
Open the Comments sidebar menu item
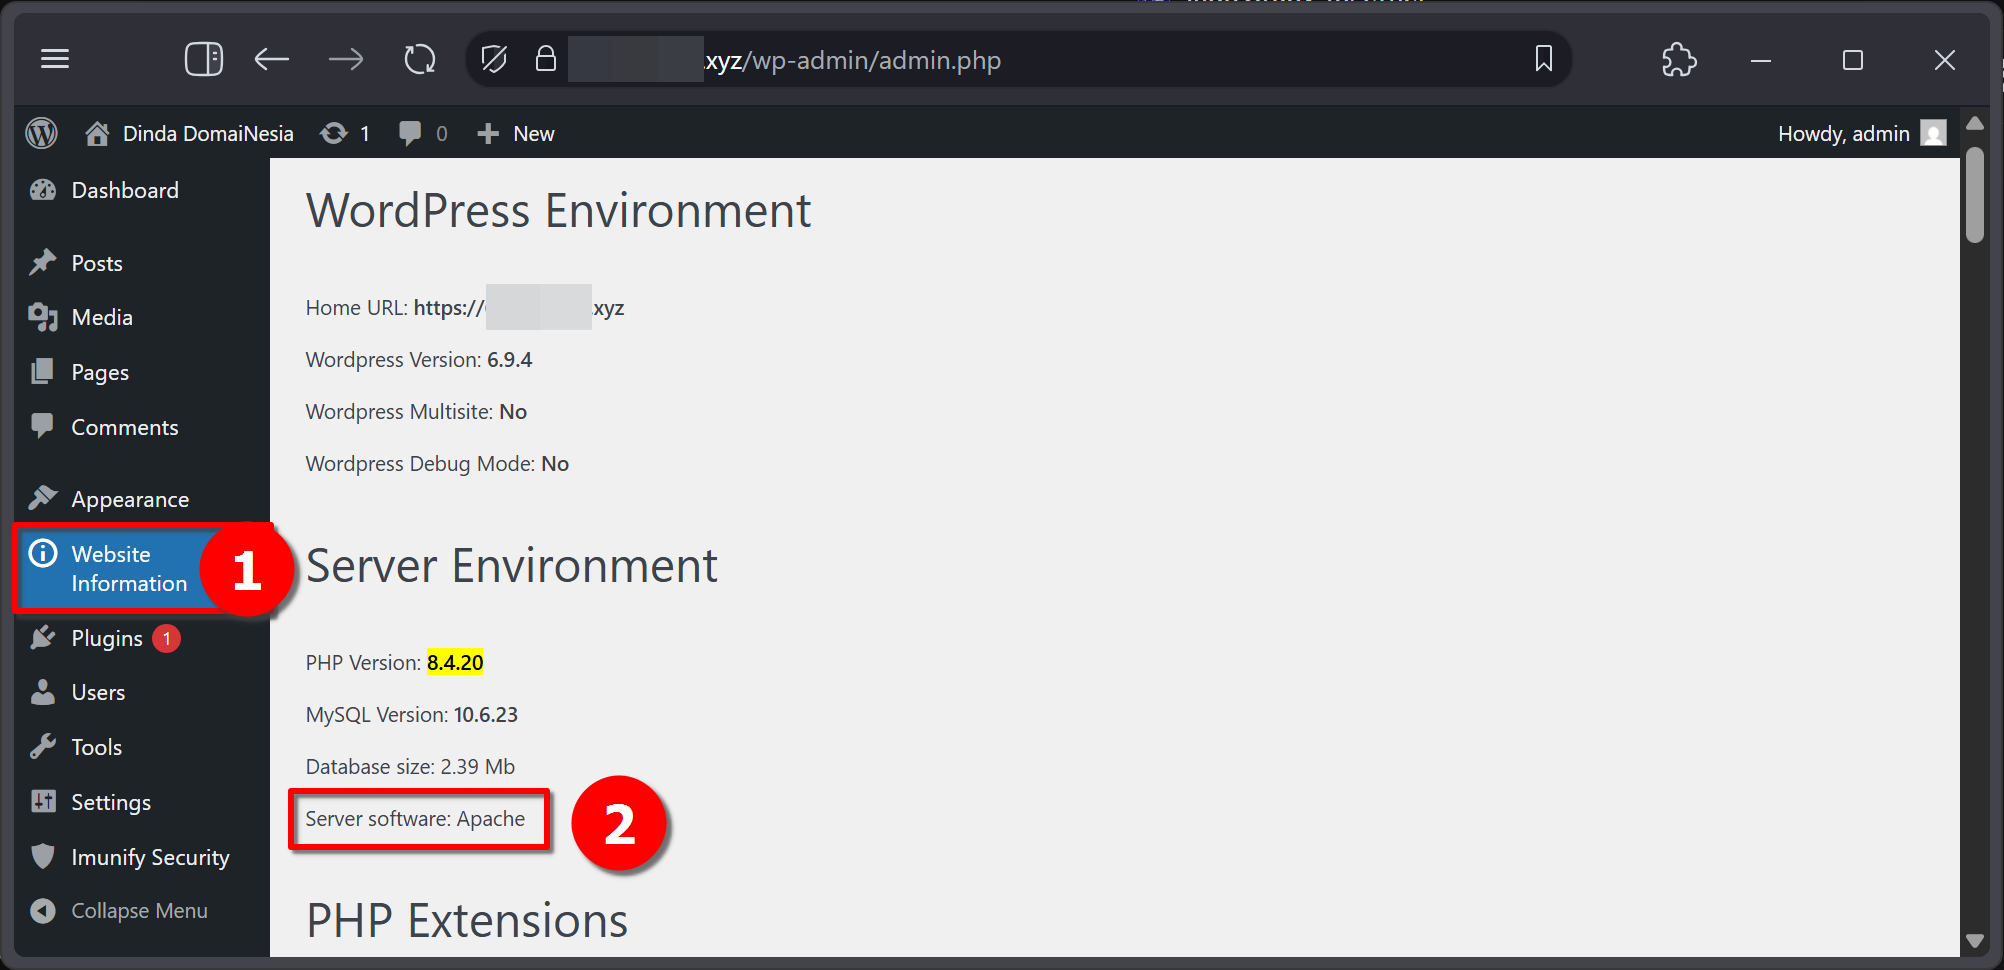pos(125,427)
